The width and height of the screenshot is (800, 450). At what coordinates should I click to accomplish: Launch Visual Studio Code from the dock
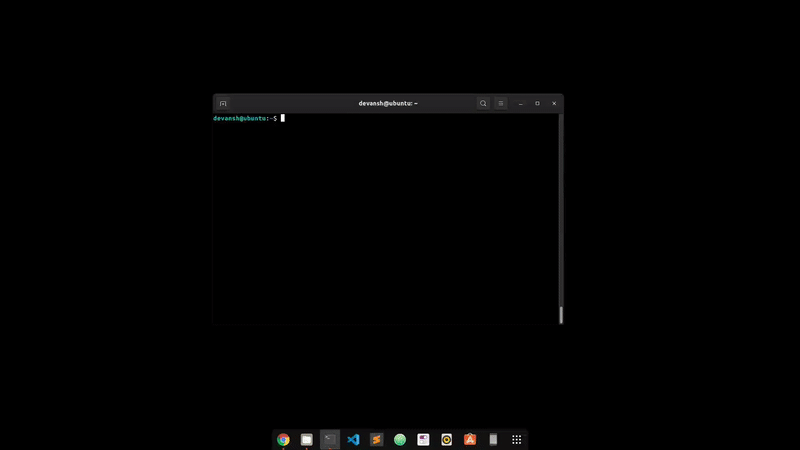tap(353, 439)
